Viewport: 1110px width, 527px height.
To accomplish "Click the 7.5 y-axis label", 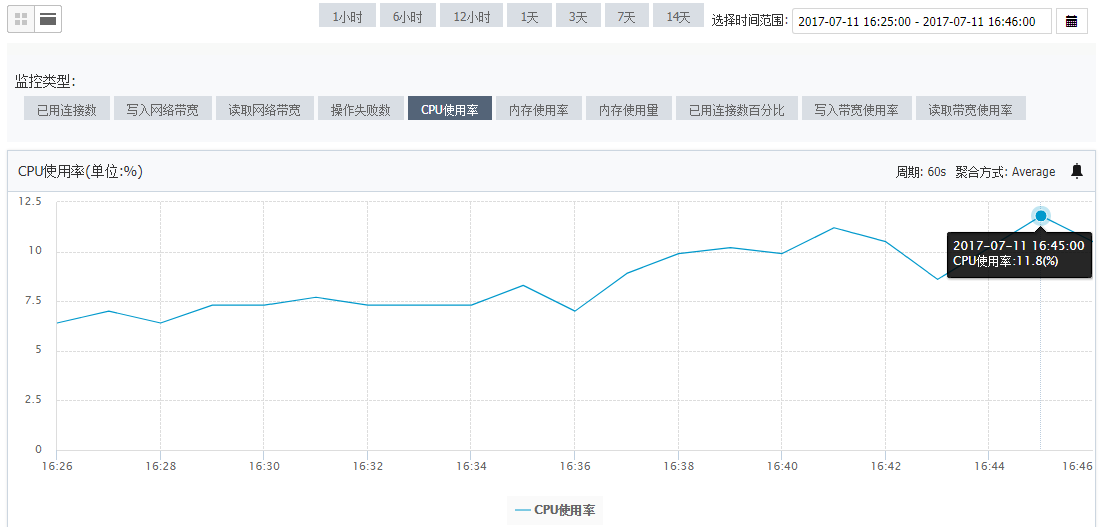I will [33, 300].
